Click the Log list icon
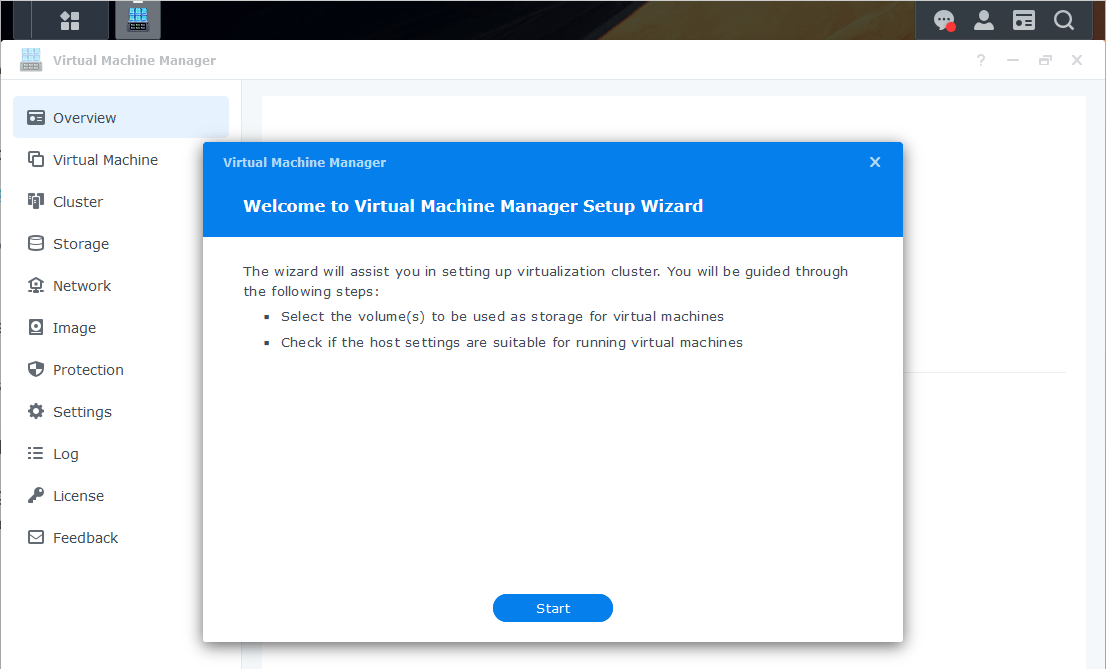1106x669 pixels. tap(36, 453)
